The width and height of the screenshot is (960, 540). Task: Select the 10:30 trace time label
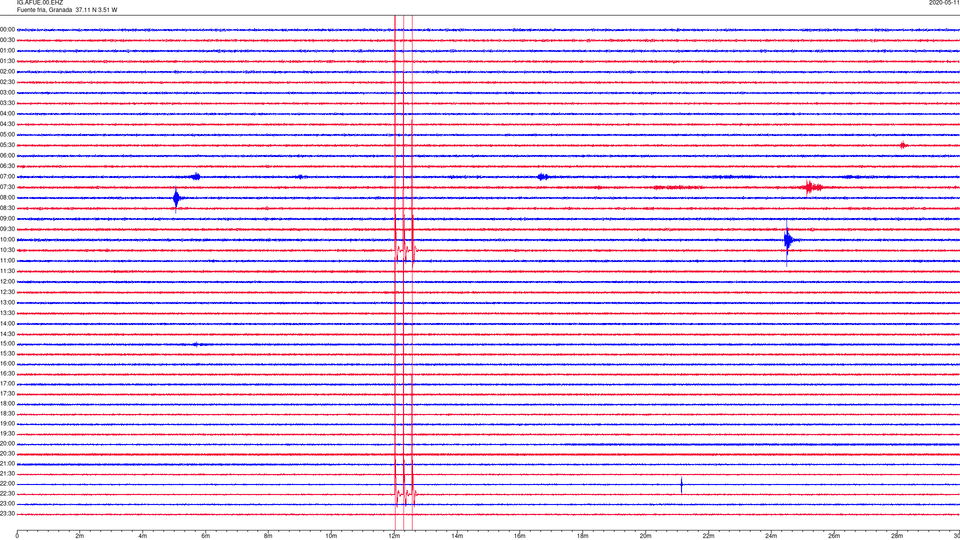8,250
